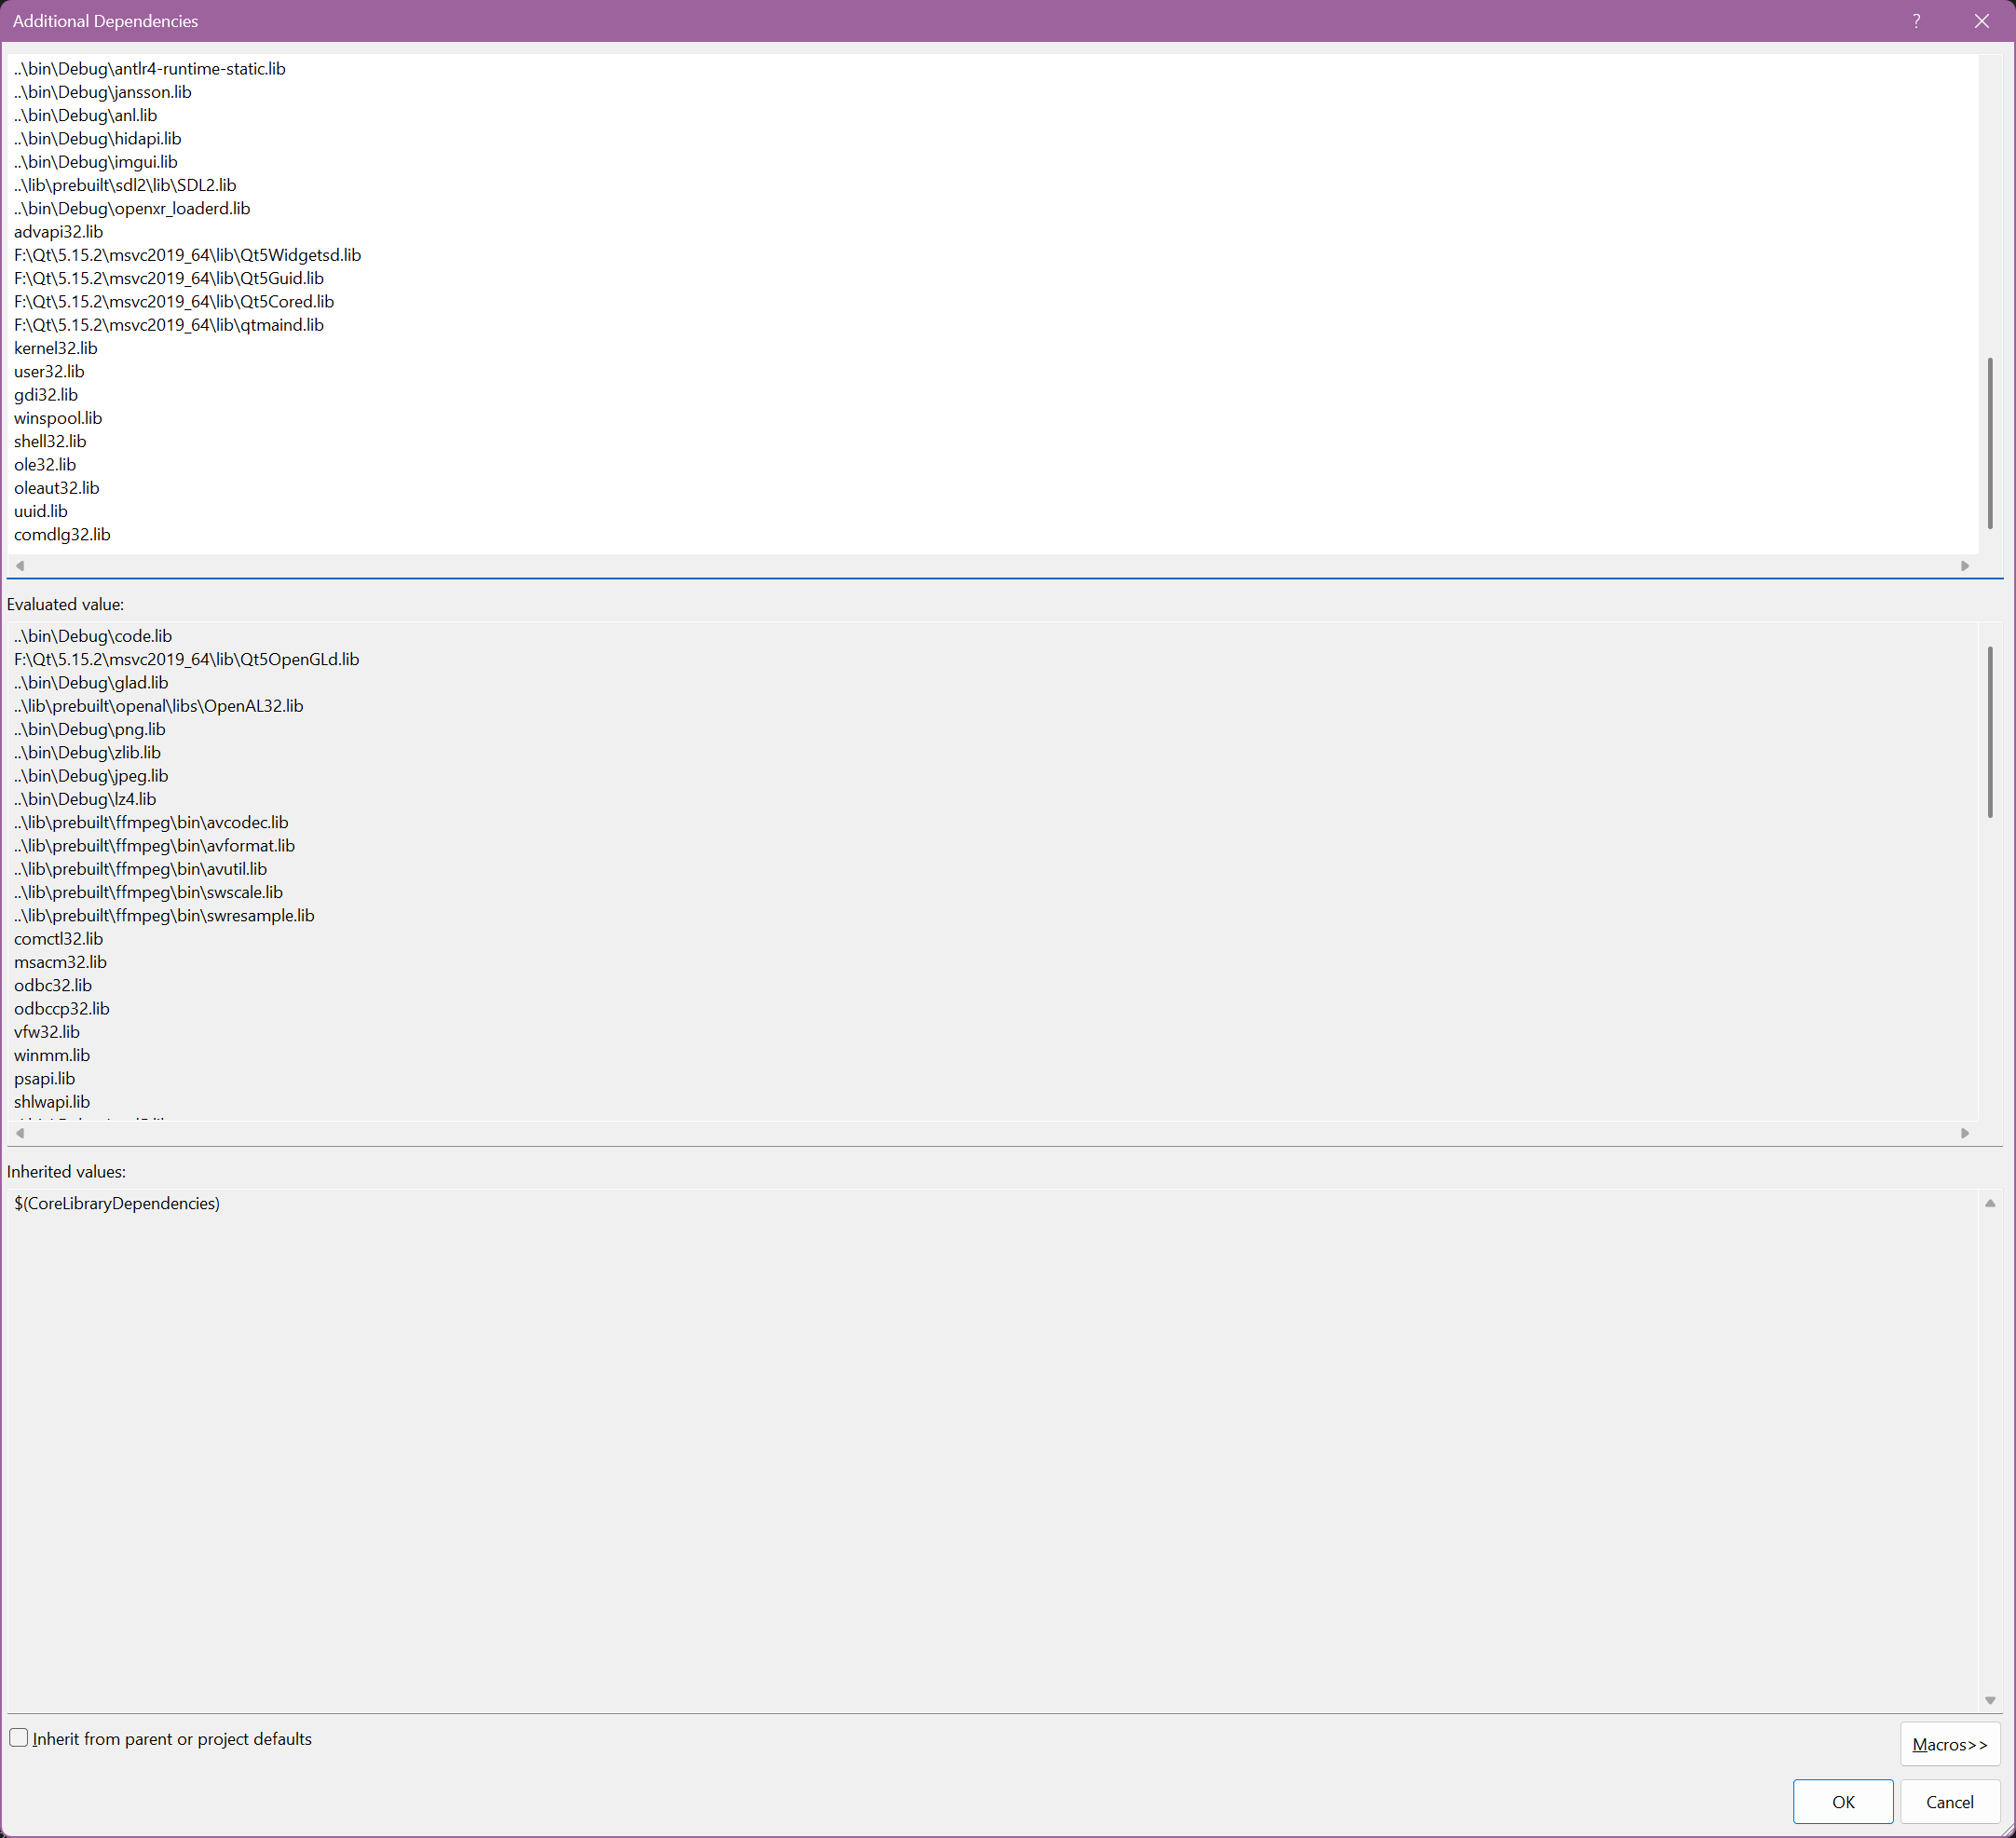The width and height of the screenshot is (2016, 1838).
Task: Click the Qt5Cored.lib path
Action: [x=174, y=301]
